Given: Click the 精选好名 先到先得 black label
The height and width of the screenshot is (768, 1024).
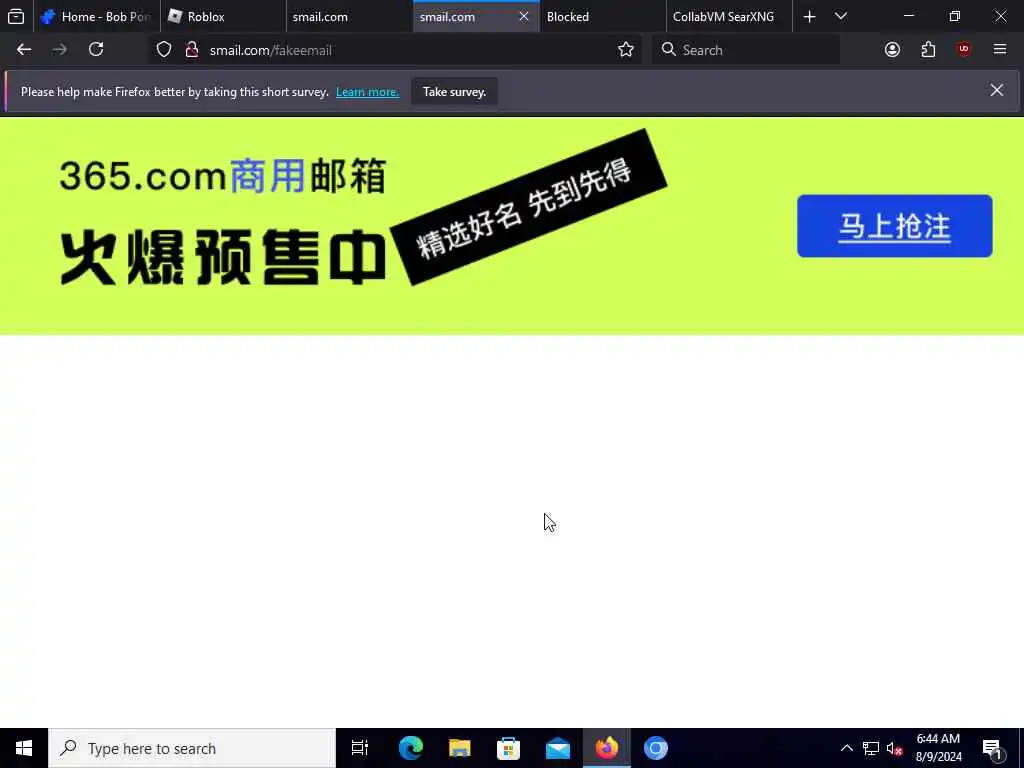Looking at the screenshot, I should pos(528,208).
